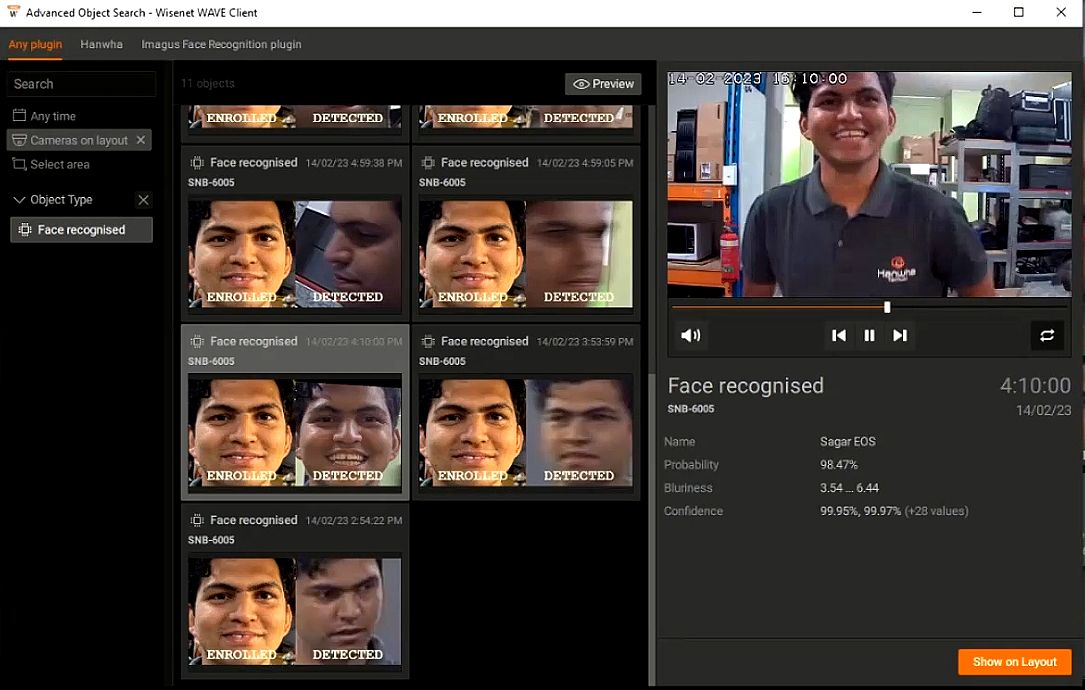Mute the preview audio
Image resolution: width=1085 pixels, height=690 pixels.
point(691,336)
